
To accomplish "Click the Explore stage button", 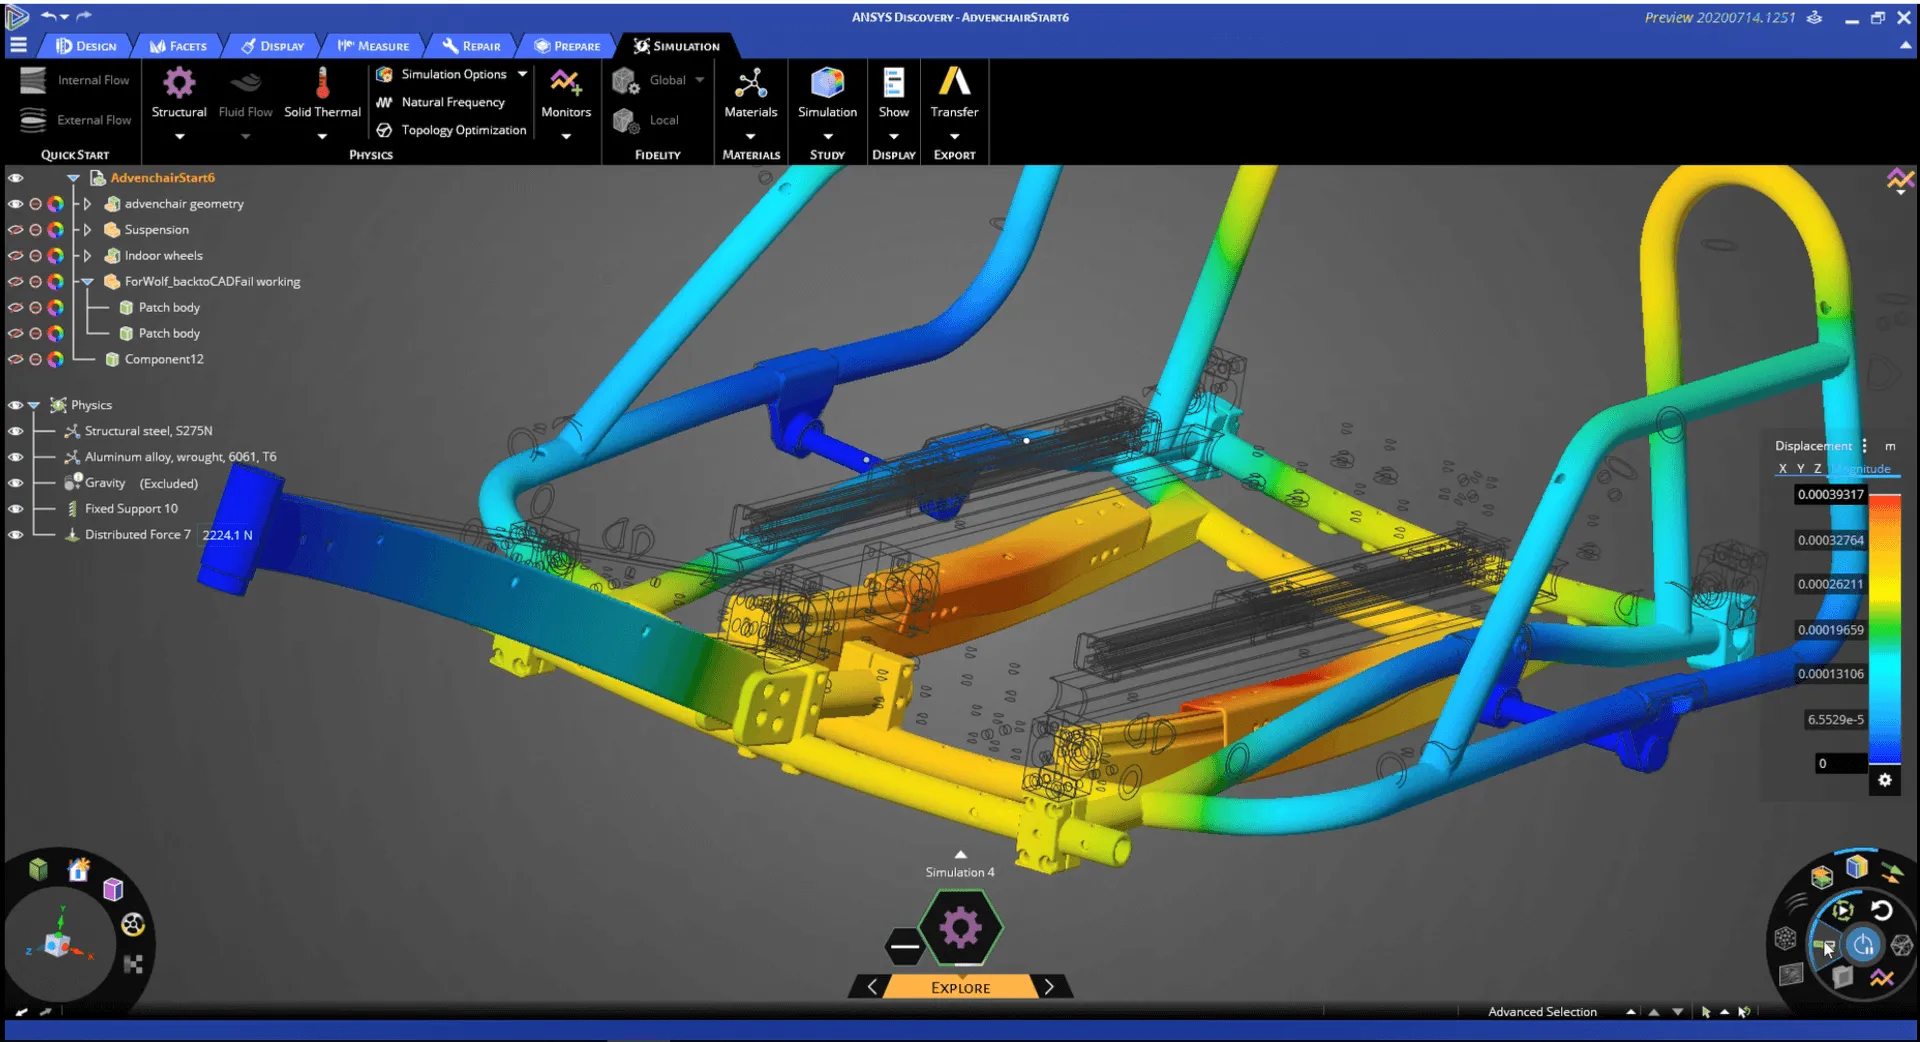I will tap(960, 988).
